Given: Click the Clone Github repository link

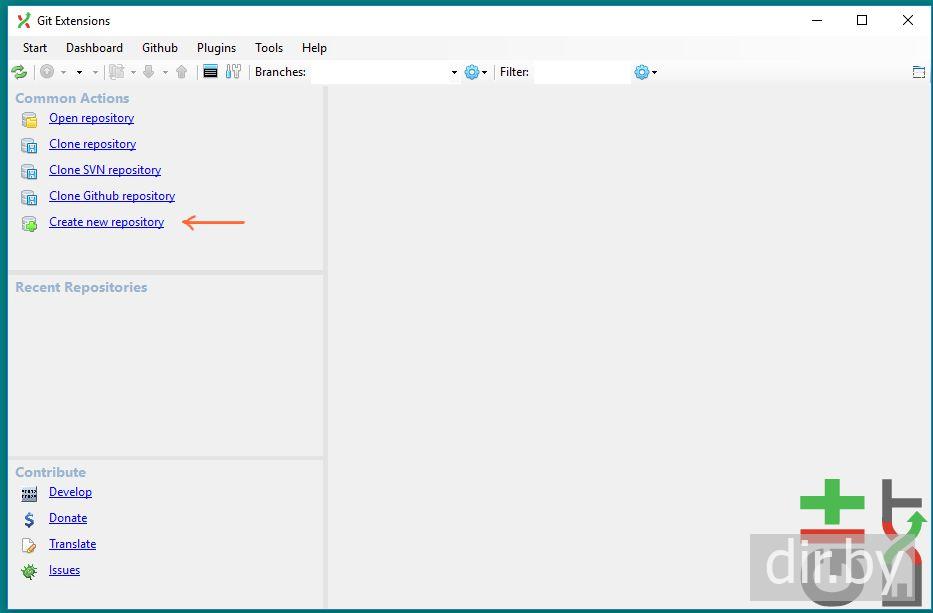Looking at the screenshot, I should (x=112, y=196).
